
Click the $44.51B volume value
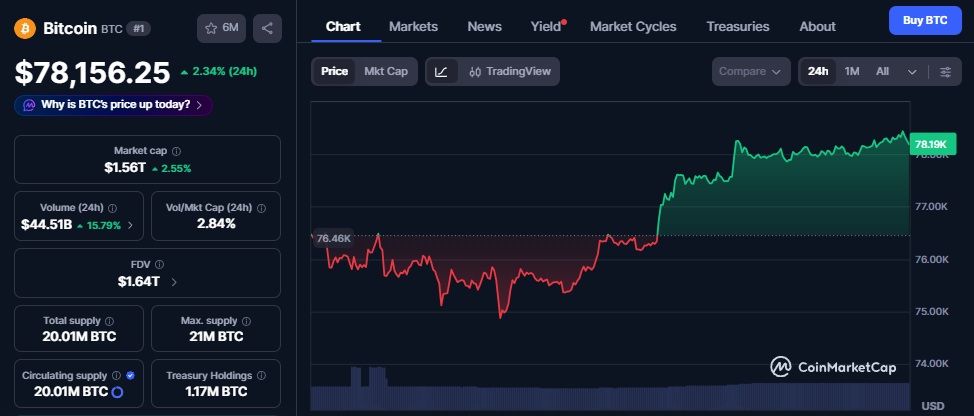(x=47, y=225)
